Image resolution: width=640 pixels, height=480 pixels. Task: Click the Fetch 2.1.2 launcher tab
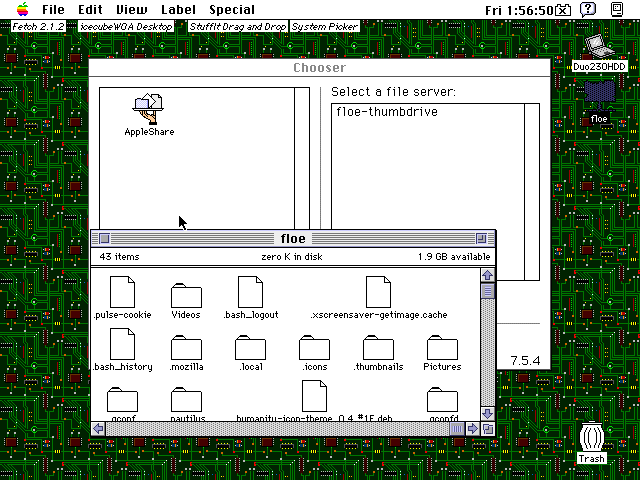click(38, 27)
